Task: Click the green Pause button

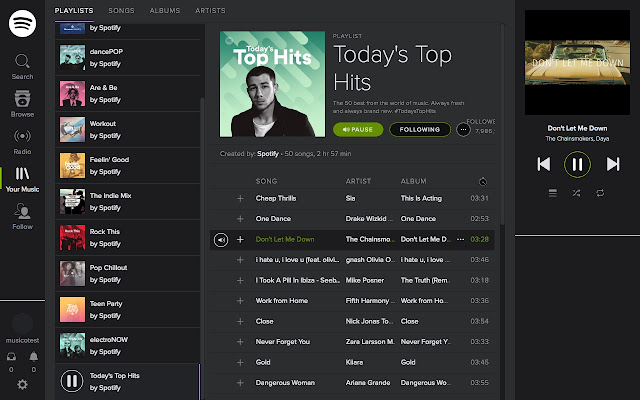Action: 358,129
